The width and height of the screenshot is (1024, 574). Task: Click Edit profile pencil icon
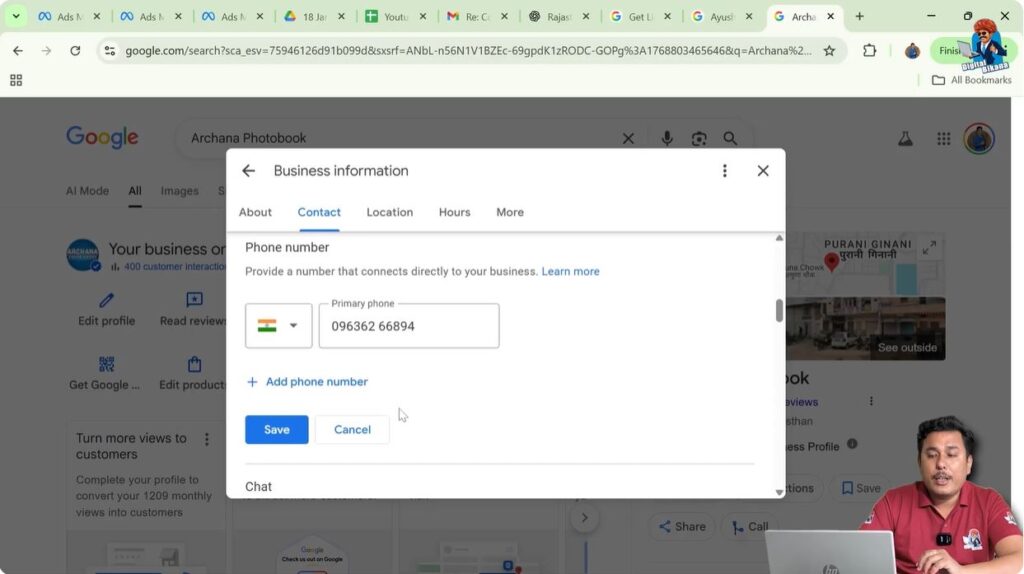pos(106,300)
